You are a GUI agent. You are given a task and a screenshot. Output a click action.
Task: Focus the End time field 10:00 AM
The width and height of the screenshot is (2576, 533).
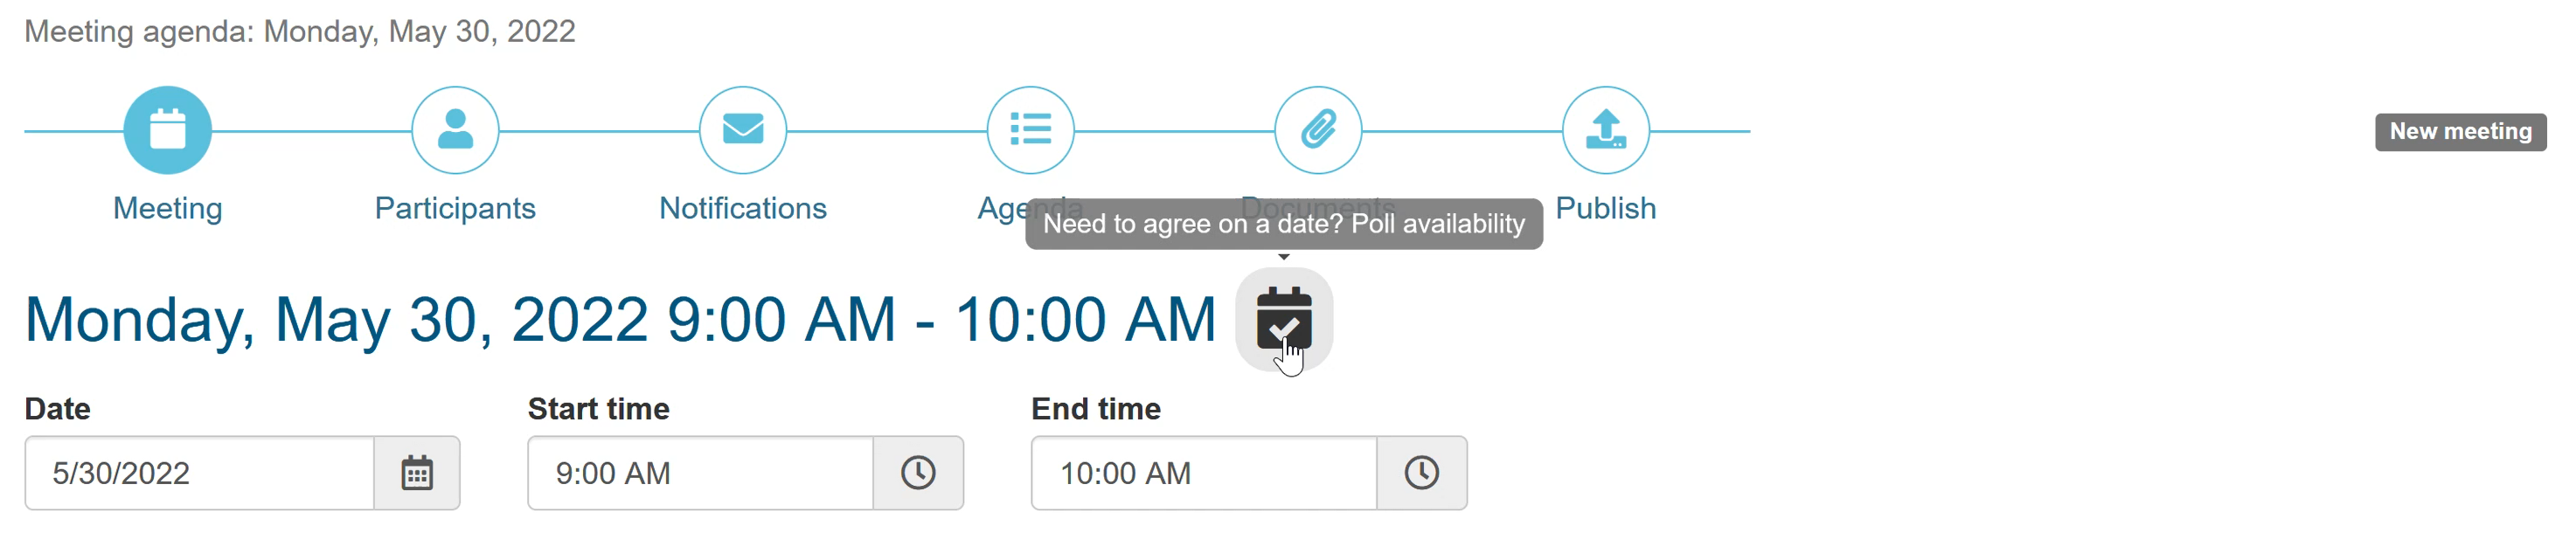point(1203,473)
